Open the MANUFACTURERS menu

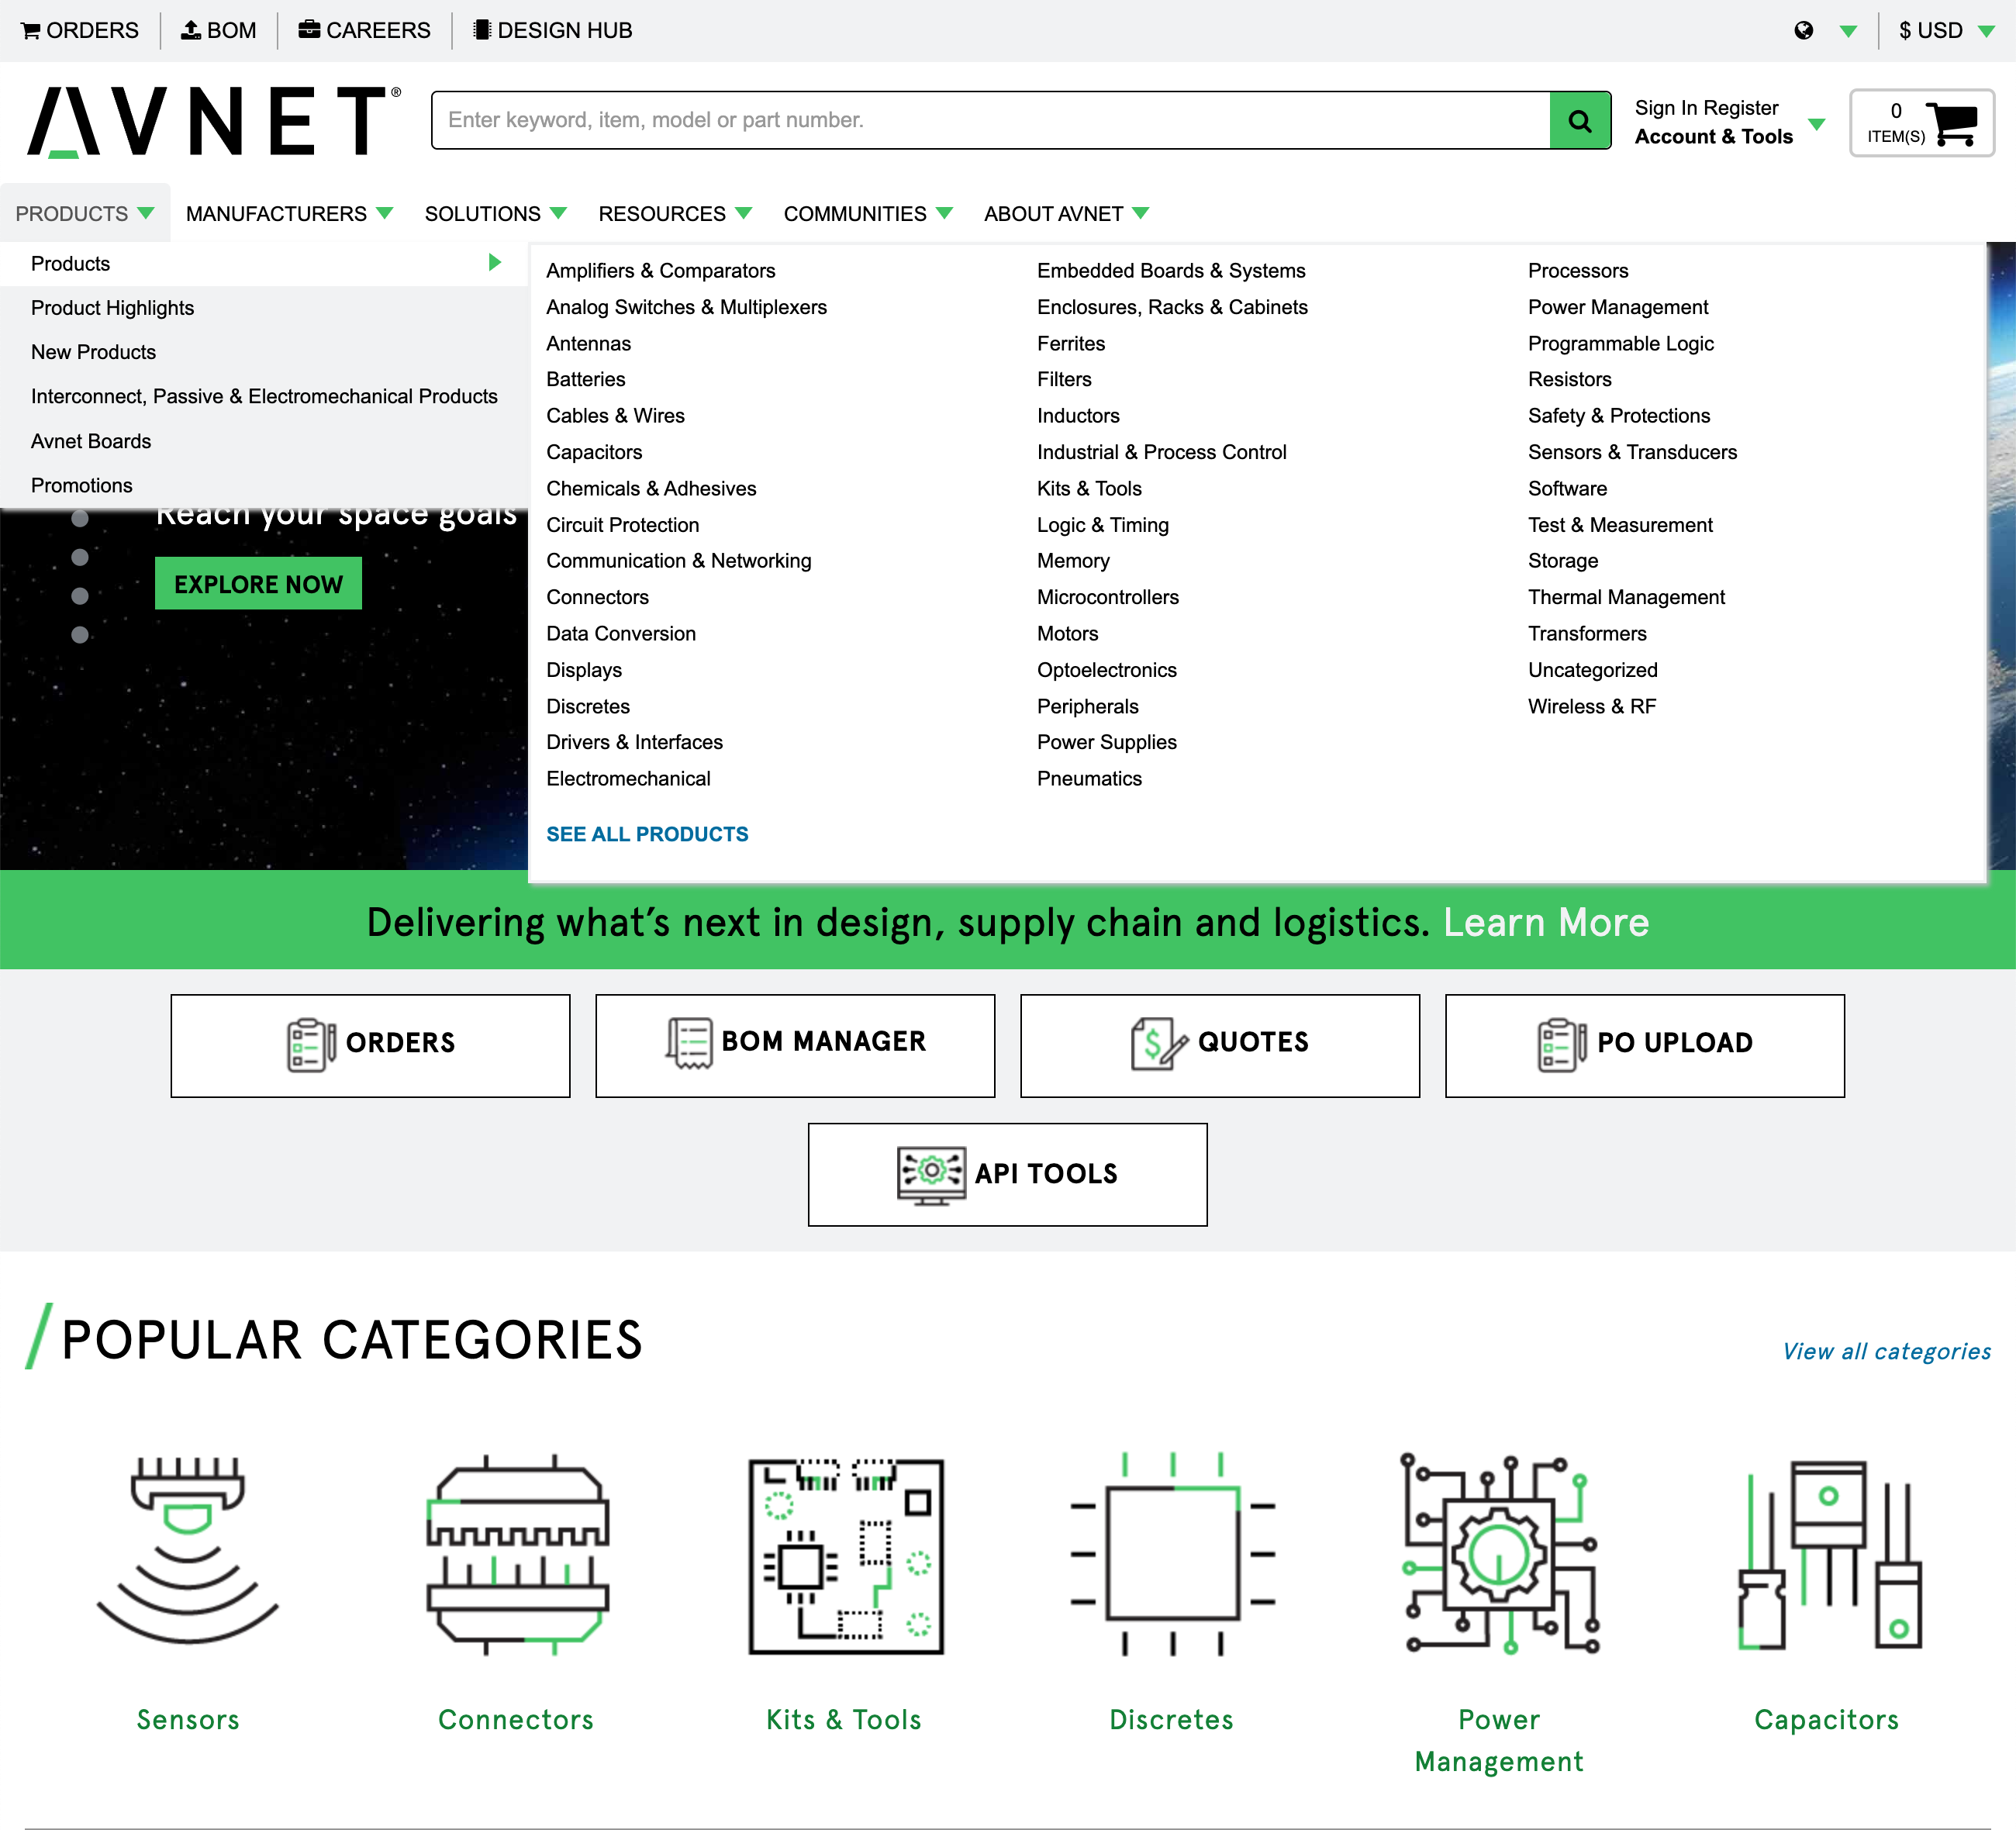click(x=277, y=213)
